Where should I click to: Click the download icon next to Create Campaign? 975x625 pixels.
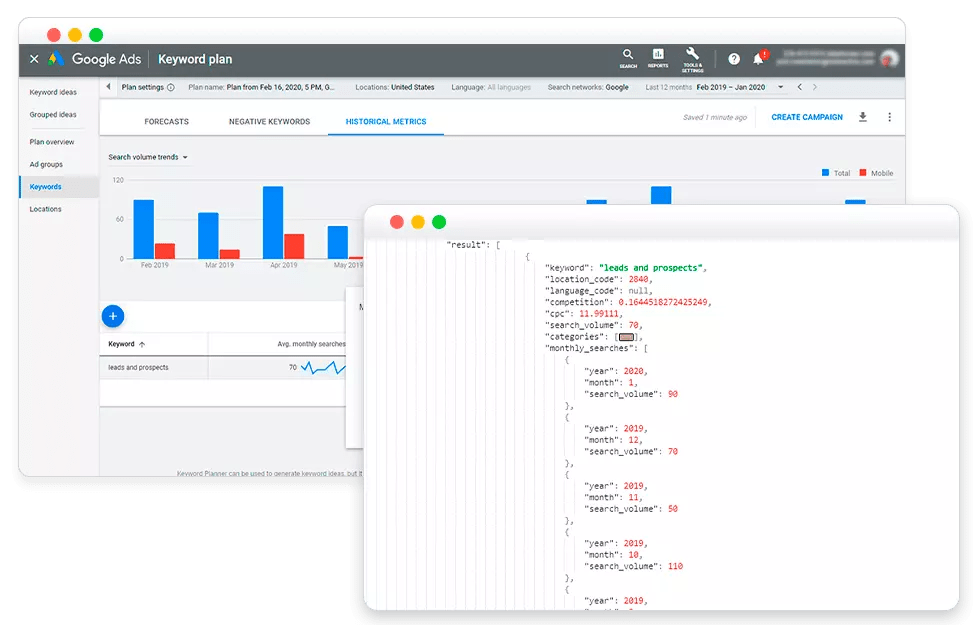[862, 118]
